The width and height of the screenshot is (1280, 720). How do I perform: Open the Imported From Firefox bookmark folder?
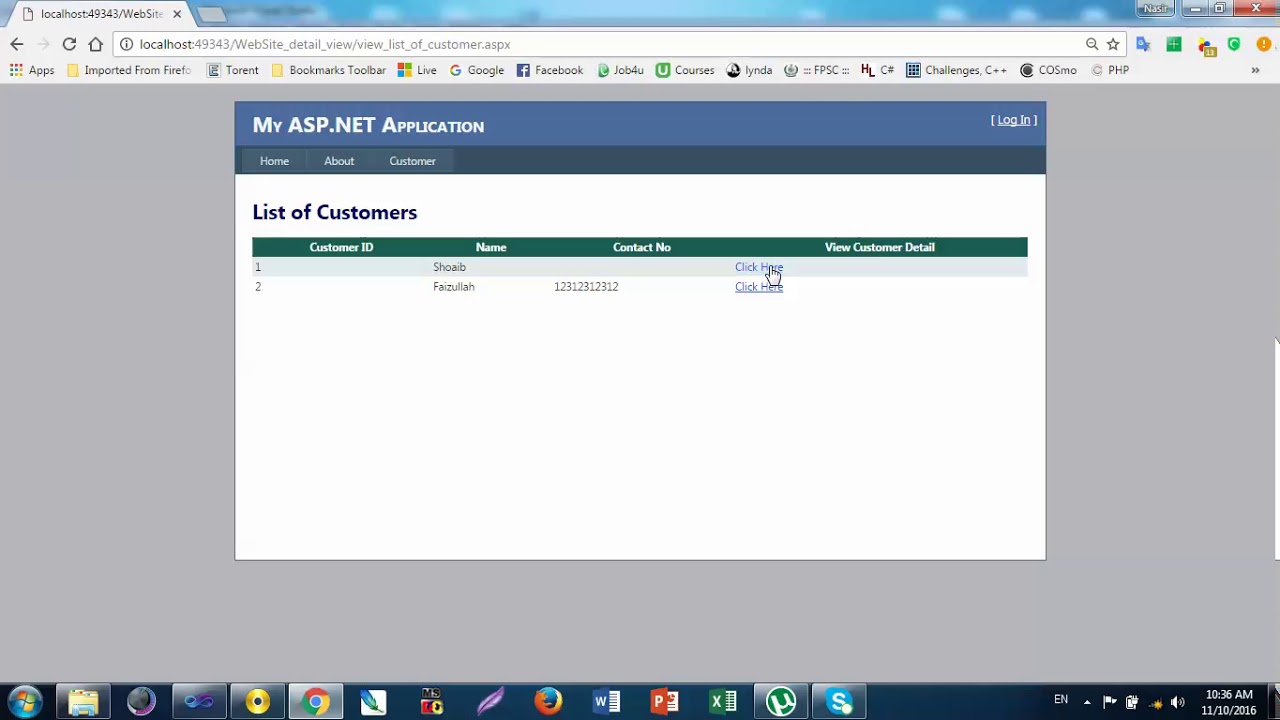pyautogui.click(x=128, y=70)
